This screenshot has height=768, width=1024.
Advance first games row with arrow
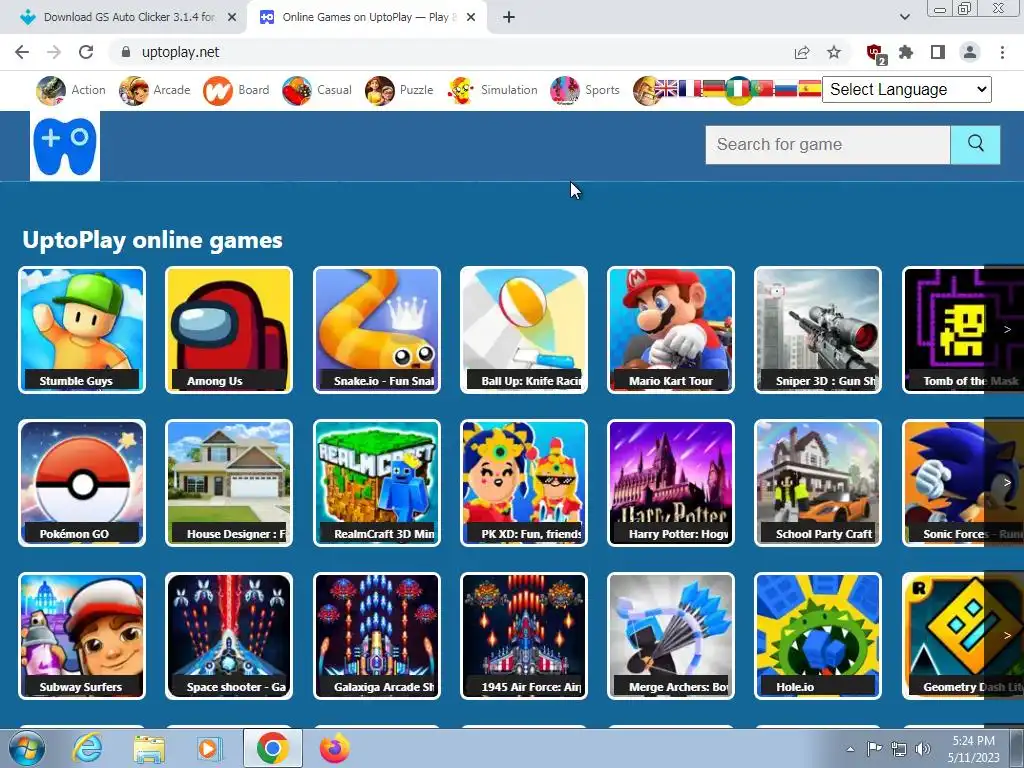pos(1006,330)
